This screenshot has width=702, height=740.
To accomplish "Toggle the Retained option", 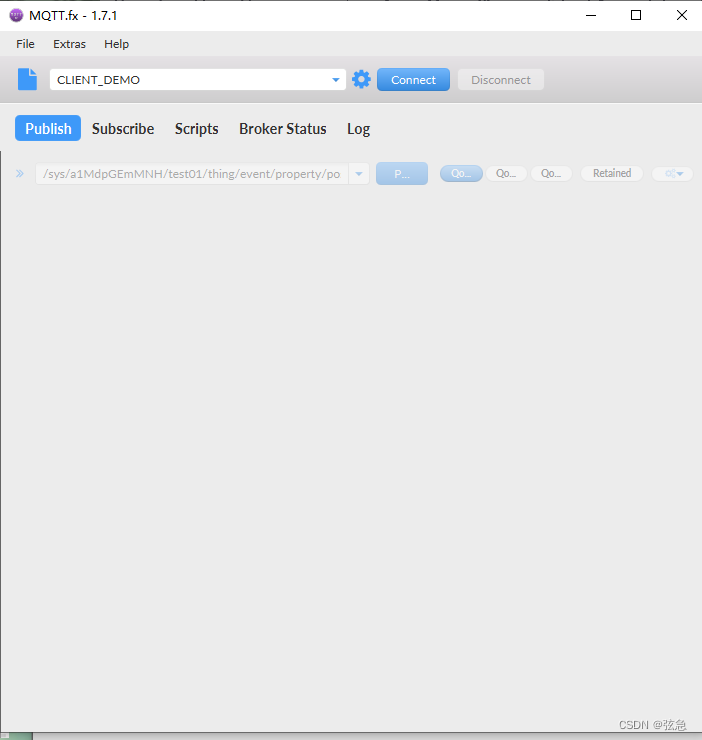I will pos(612,174).
